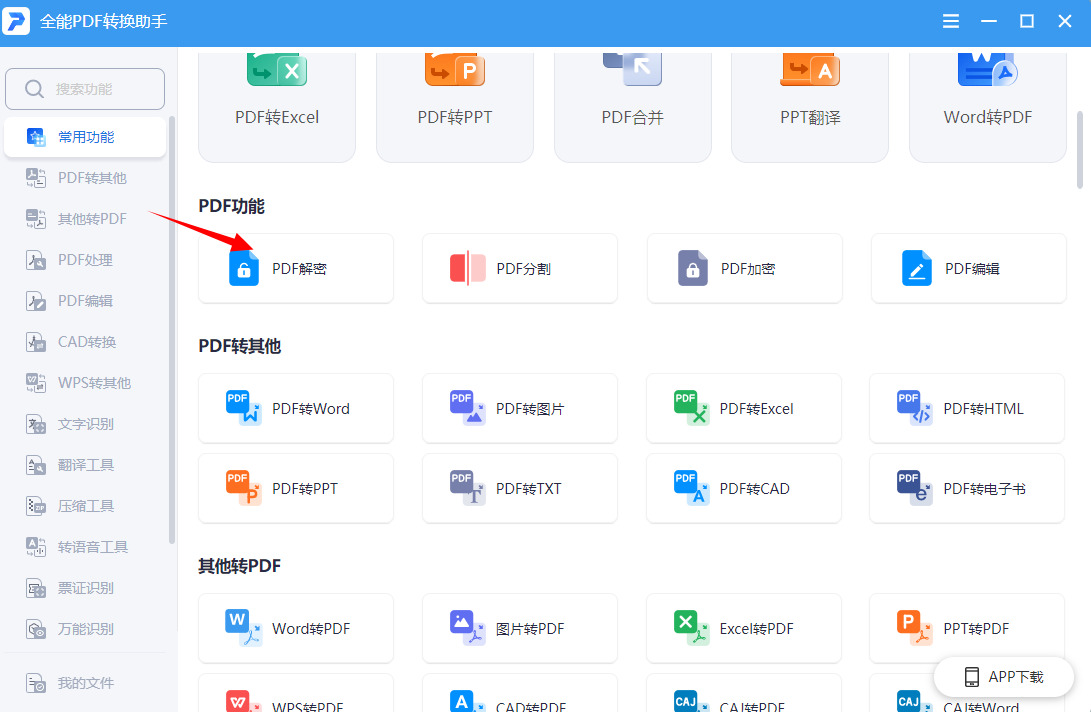Open the hamburger menu in title bar
This screenshot has width=1091, height=712.
pos(950,22)
